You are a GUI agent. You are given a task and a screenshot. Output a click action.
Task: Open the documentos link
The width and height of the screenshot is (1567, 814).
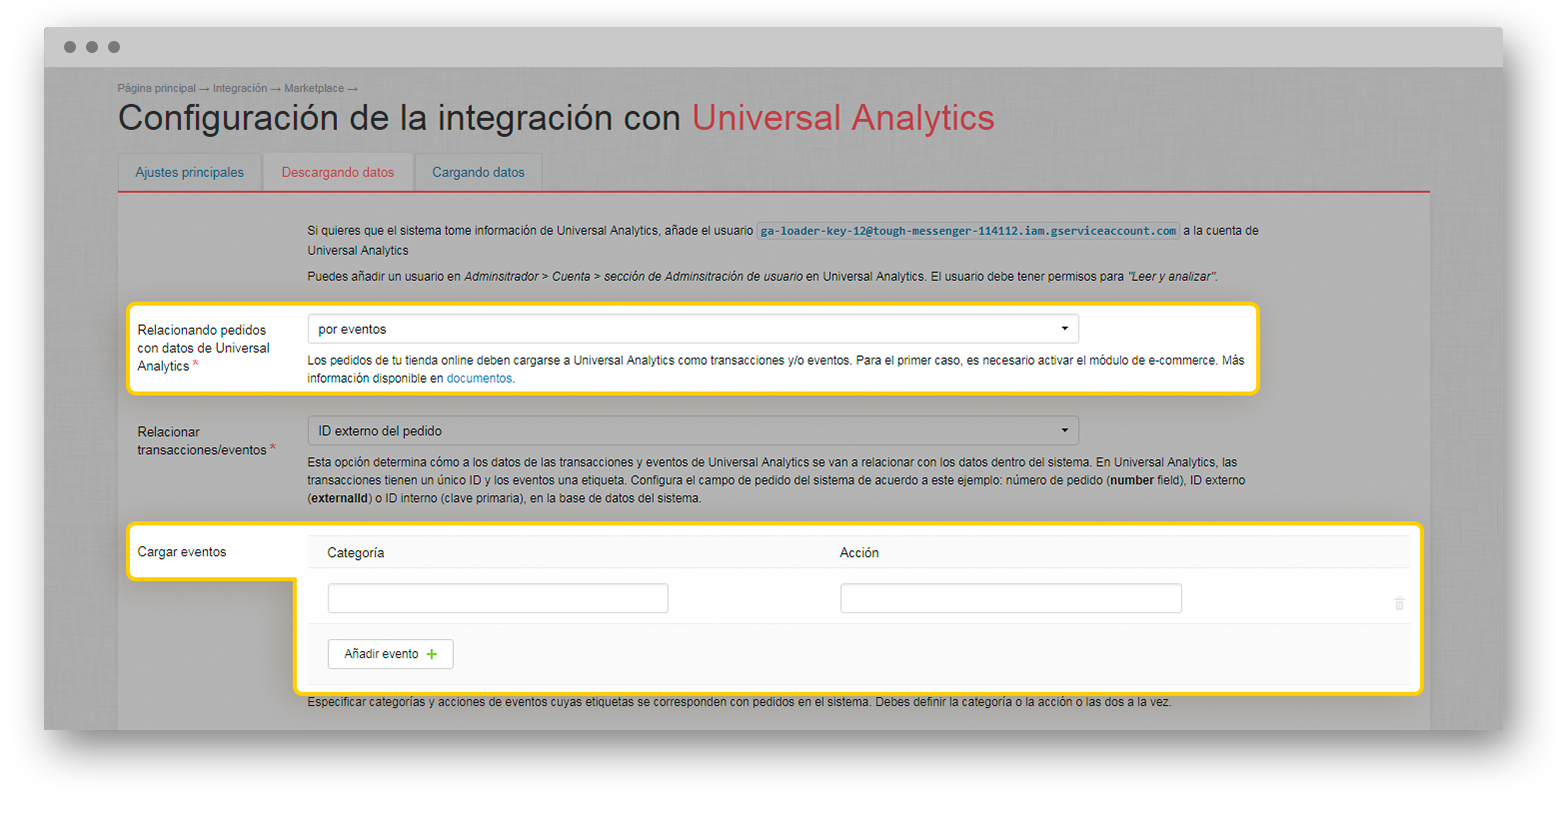(x=479, y=379)
